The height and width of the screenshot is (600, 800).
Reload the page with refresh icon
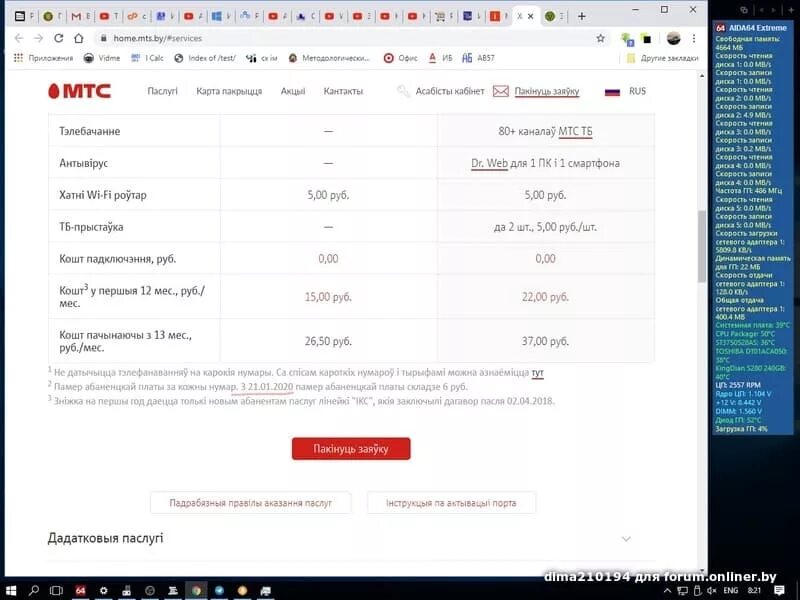(x=59, y=38)
